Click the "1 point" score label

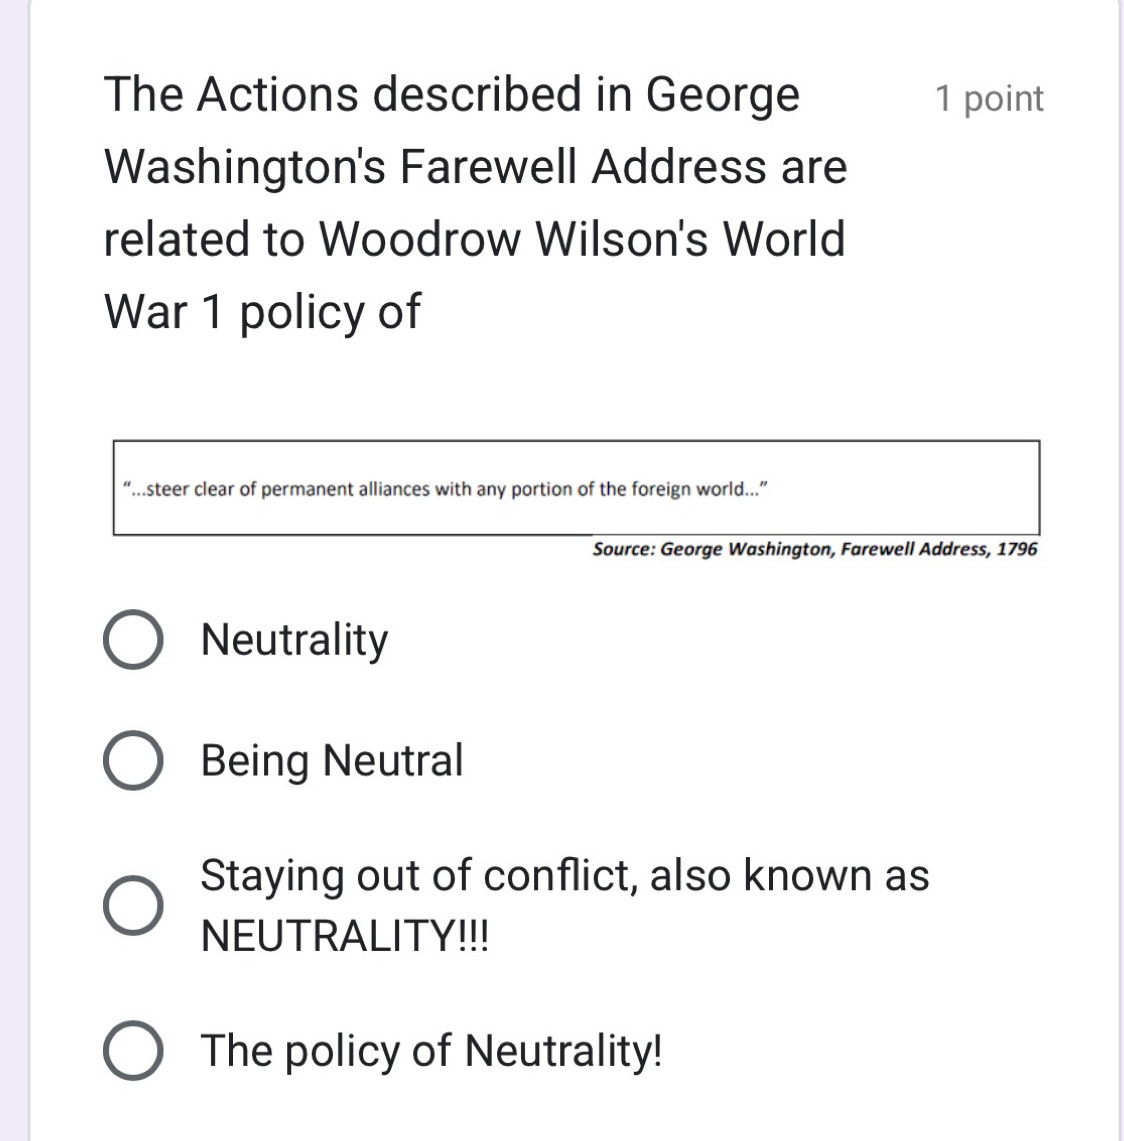[x=988, y=99]
